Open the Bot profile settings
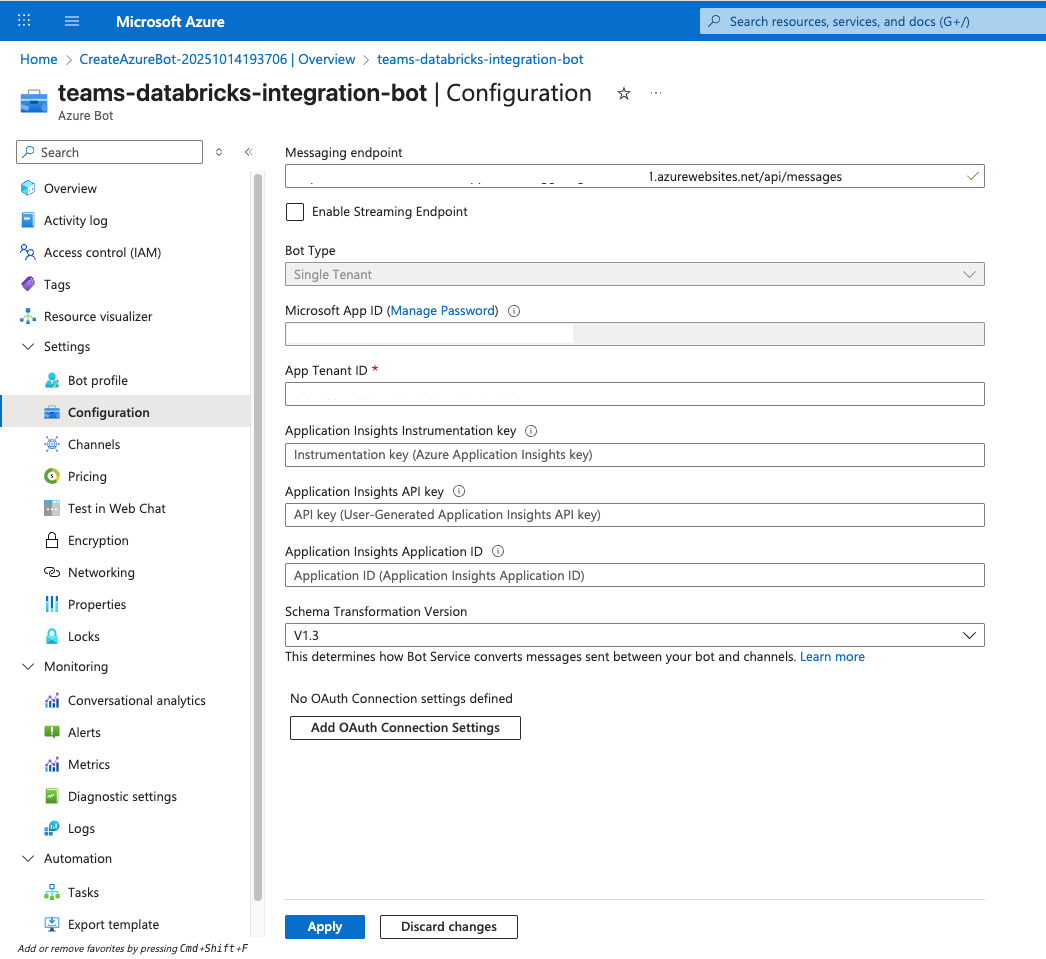The image size is (1046, 959). (x=97, y=380)
